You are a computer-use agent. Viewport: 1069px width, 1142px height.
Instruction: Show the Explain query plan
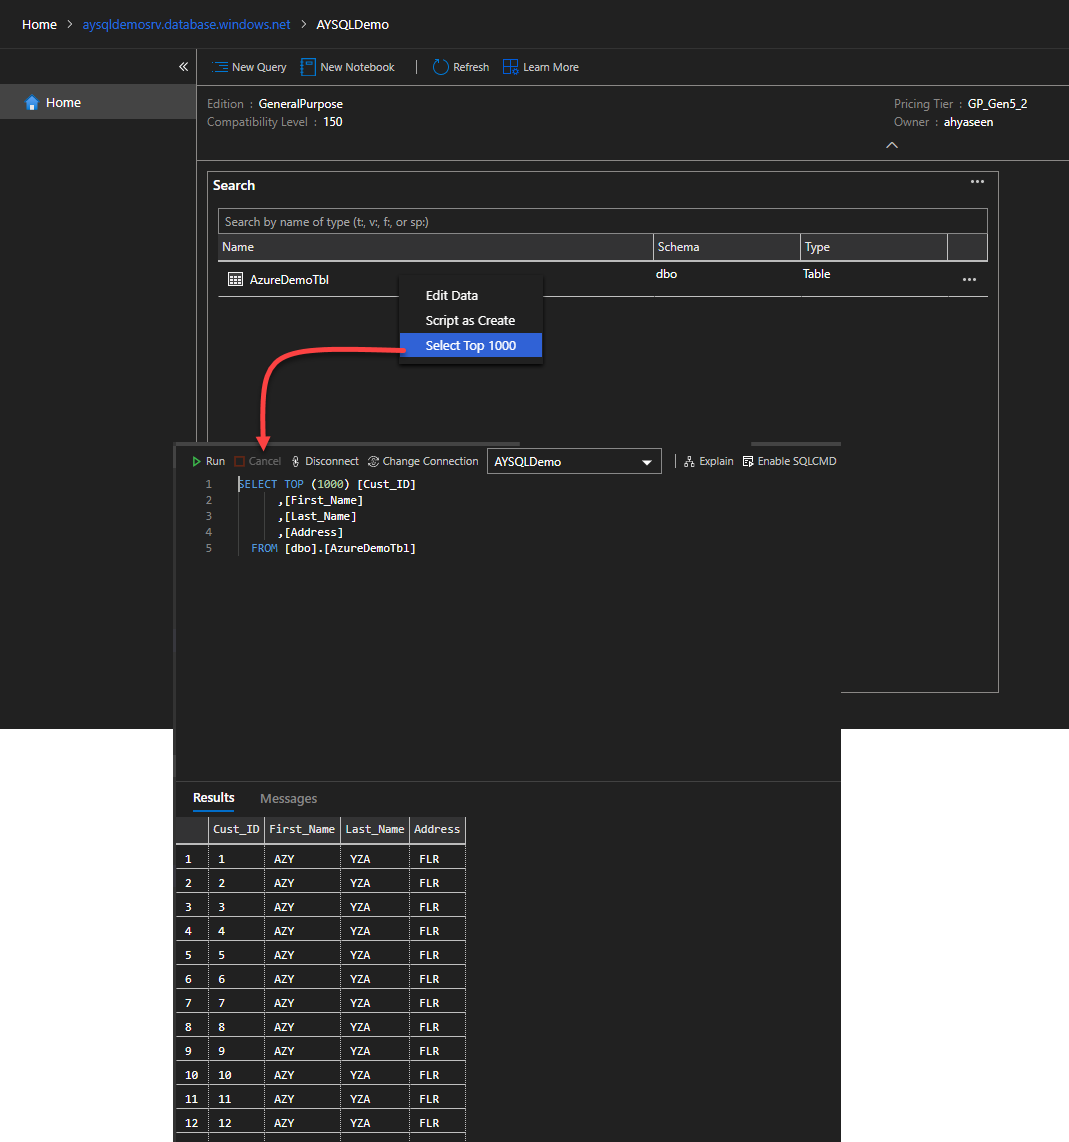(708, 461)
